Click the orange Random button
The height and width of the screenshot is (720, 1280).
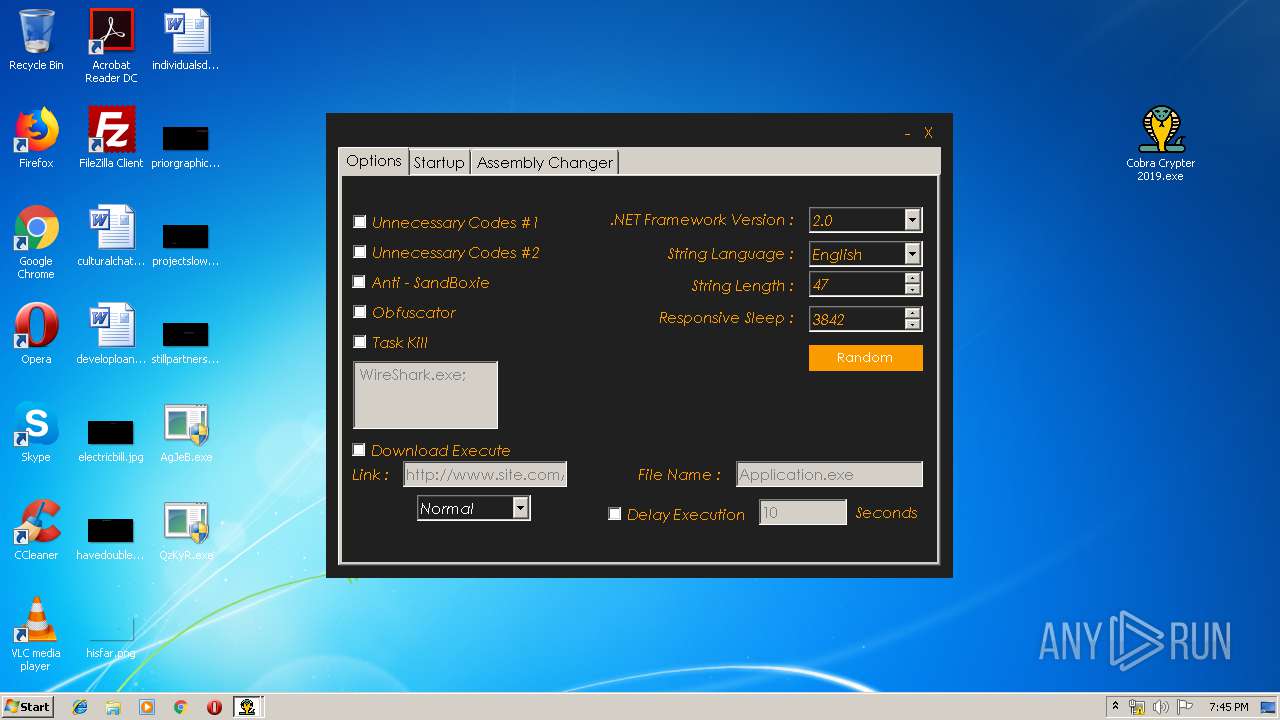[866, 358]
